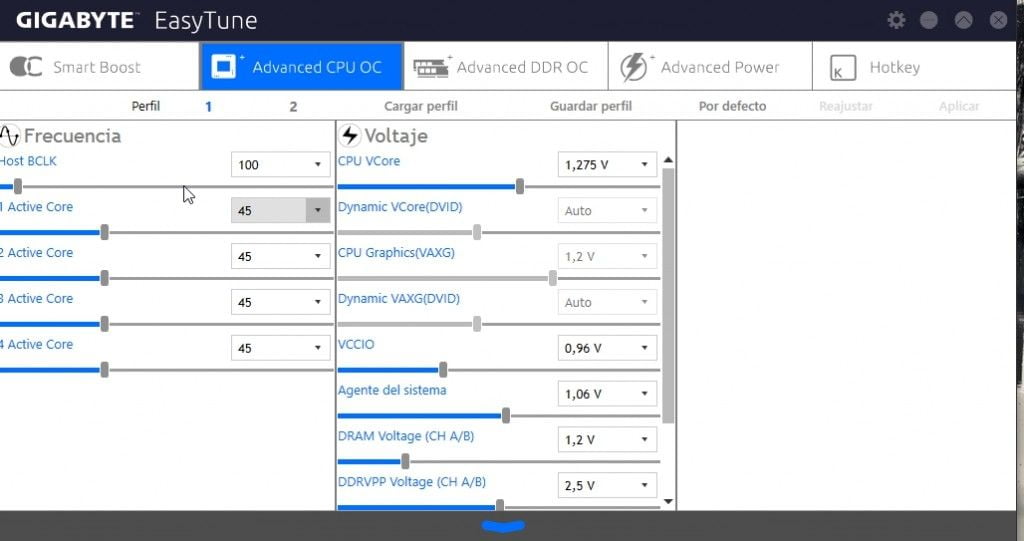The width and height of the screenshot is (1024, 541).
Task: Open the Host BCLK dropdown
Action: (281, 165)
